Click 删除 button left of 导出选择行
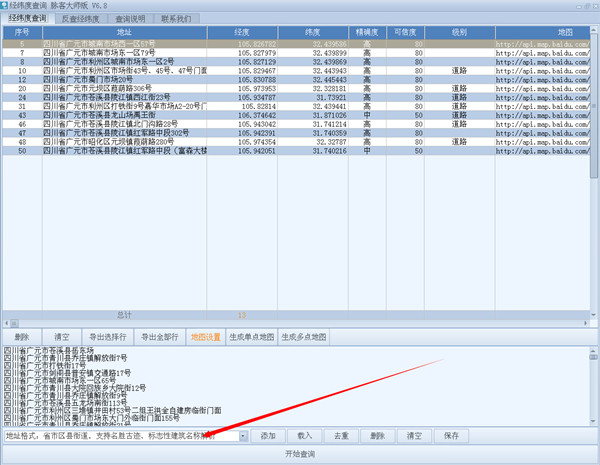Viewport: 600px width, 465px height. 22,337
